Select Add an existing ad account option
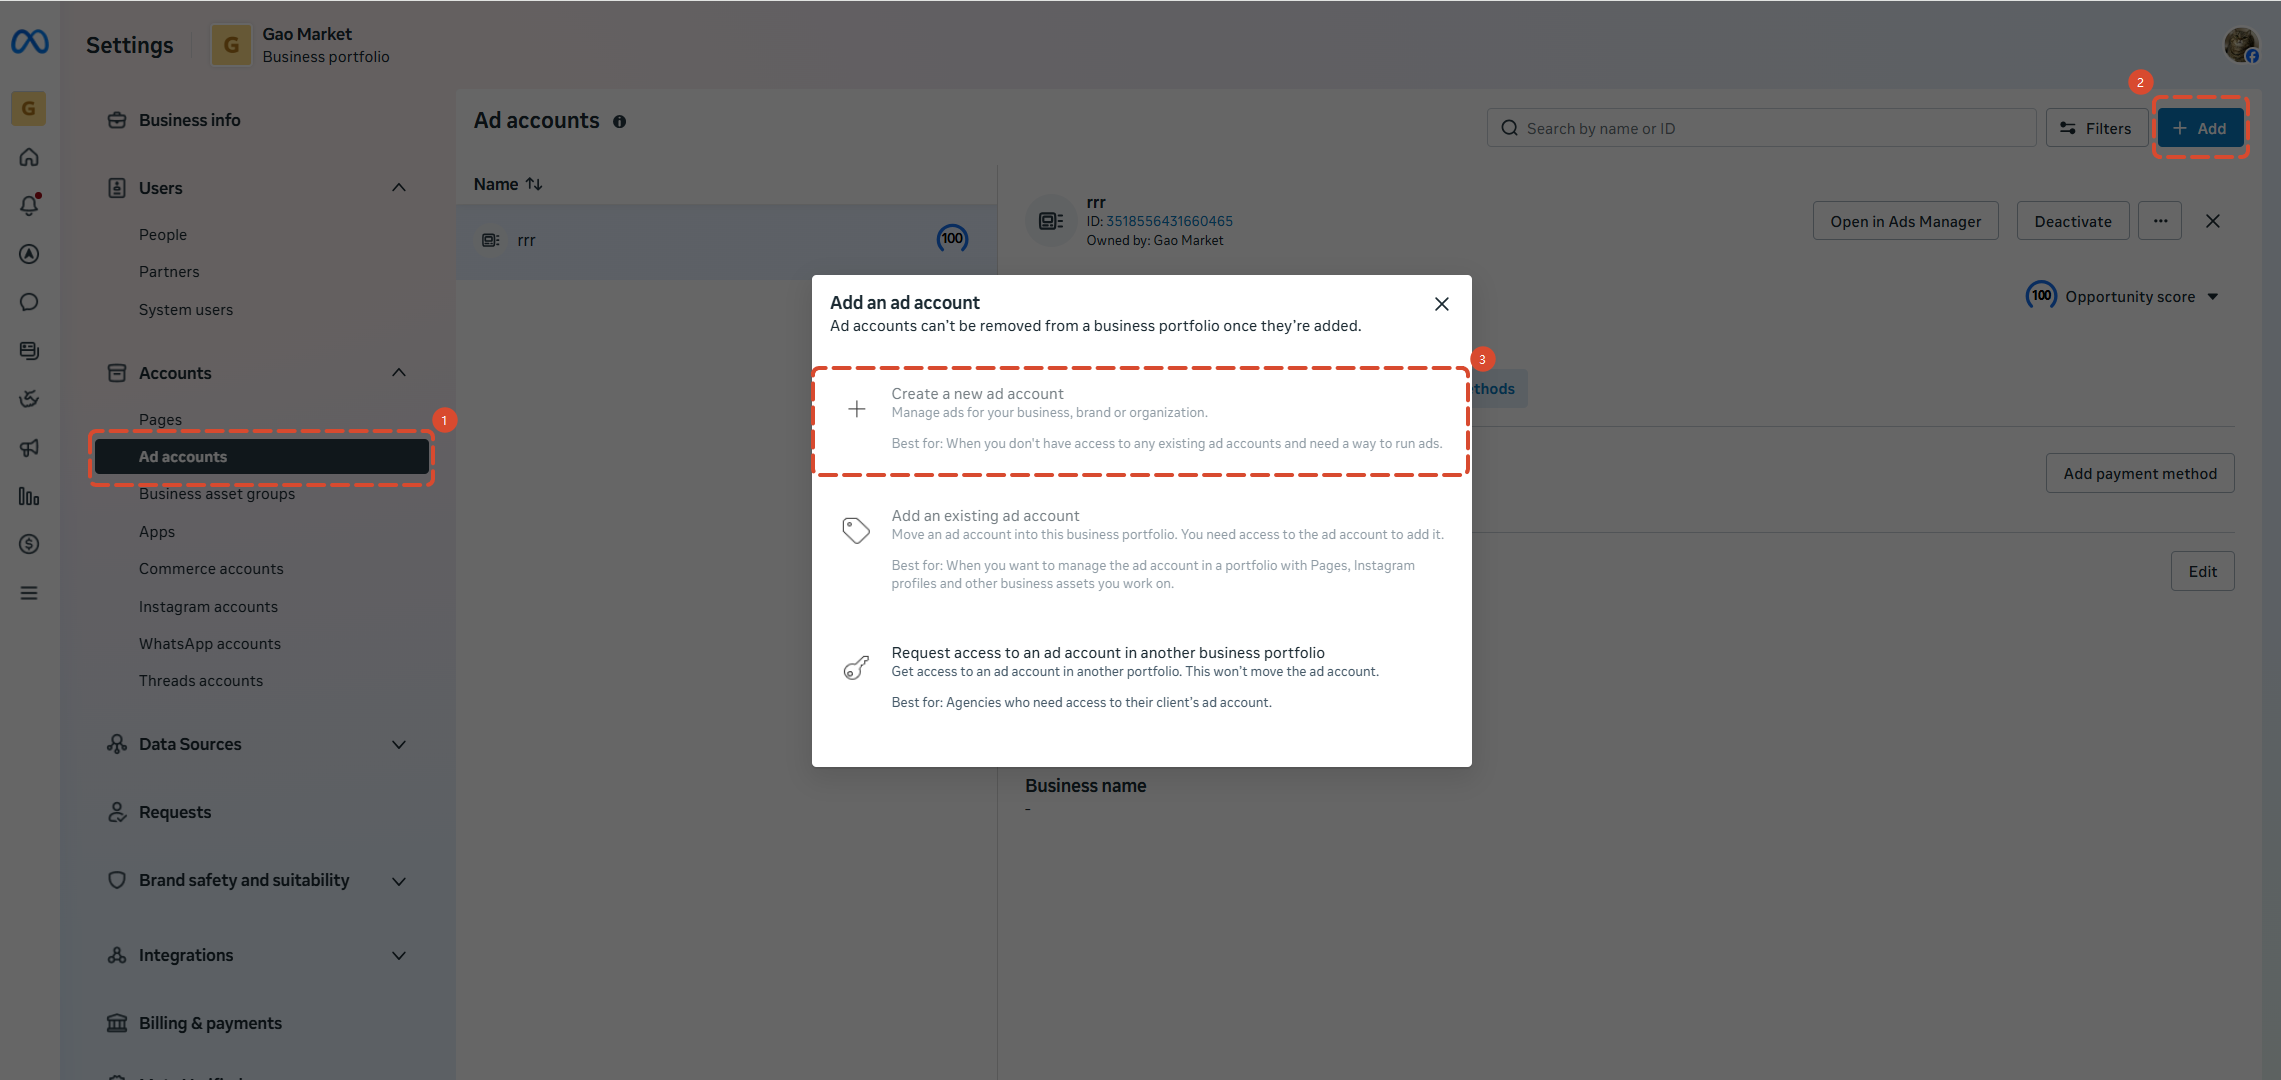This screenshot has height=1080, width=2281. point(1141,549)
